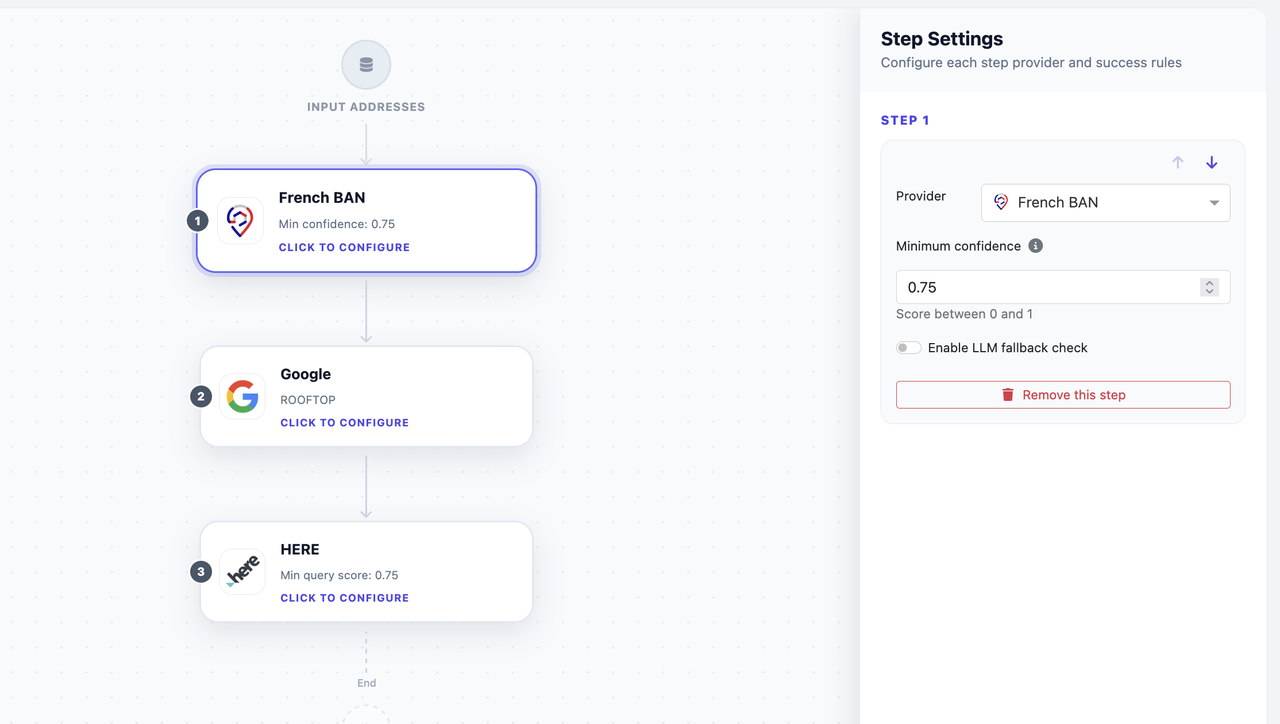Click the trash icon in the remove button
This screenshot has height=724, width=1280.
[1008, 395]
